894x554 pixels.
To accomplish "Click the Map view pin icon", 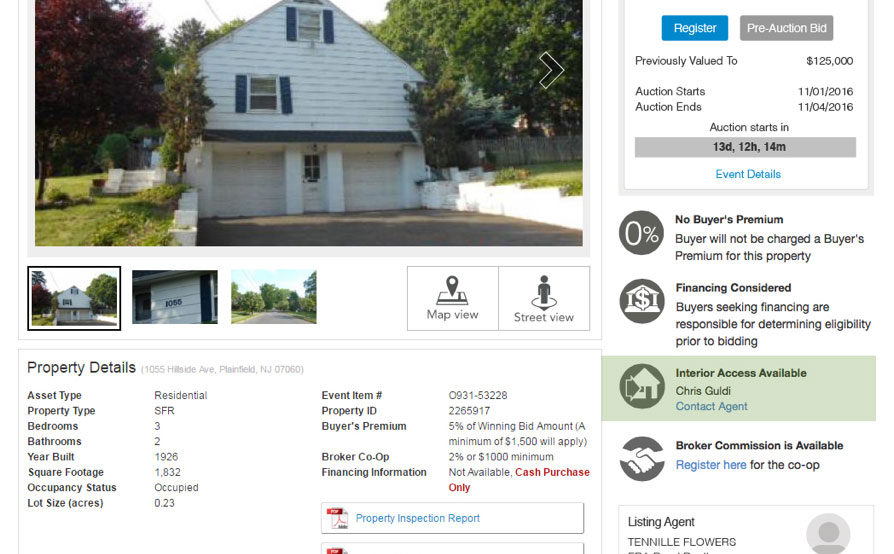I will [x=452, y=290].
